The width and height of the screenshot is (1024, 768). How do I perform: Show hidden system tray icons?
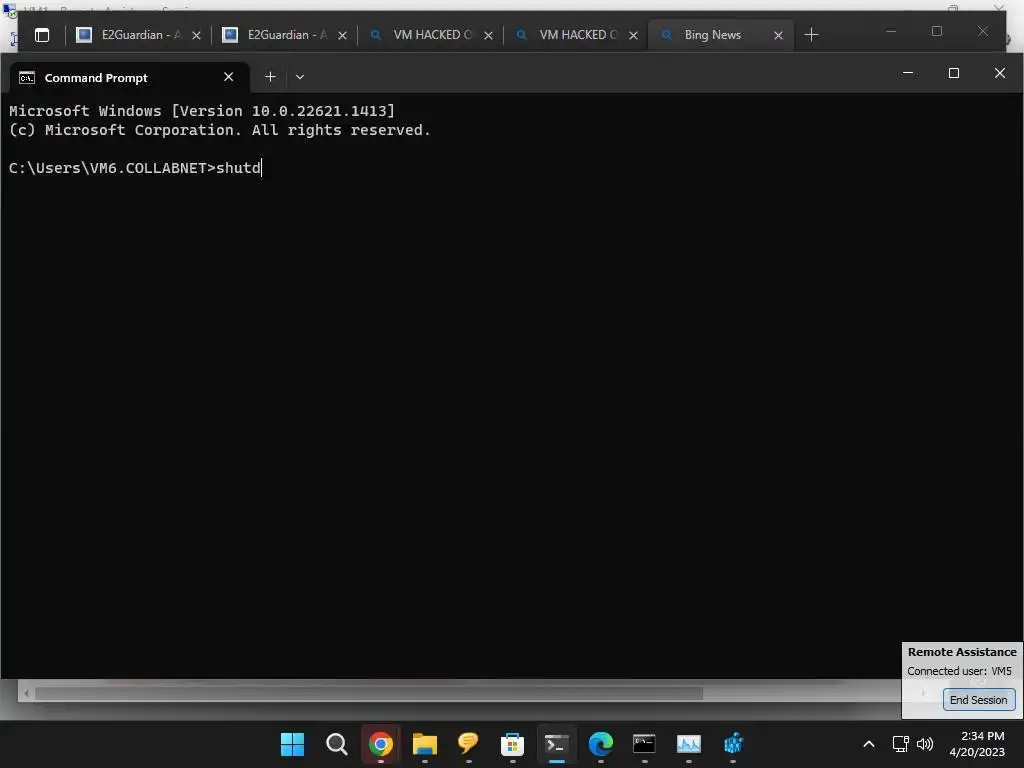coord(869,744)
